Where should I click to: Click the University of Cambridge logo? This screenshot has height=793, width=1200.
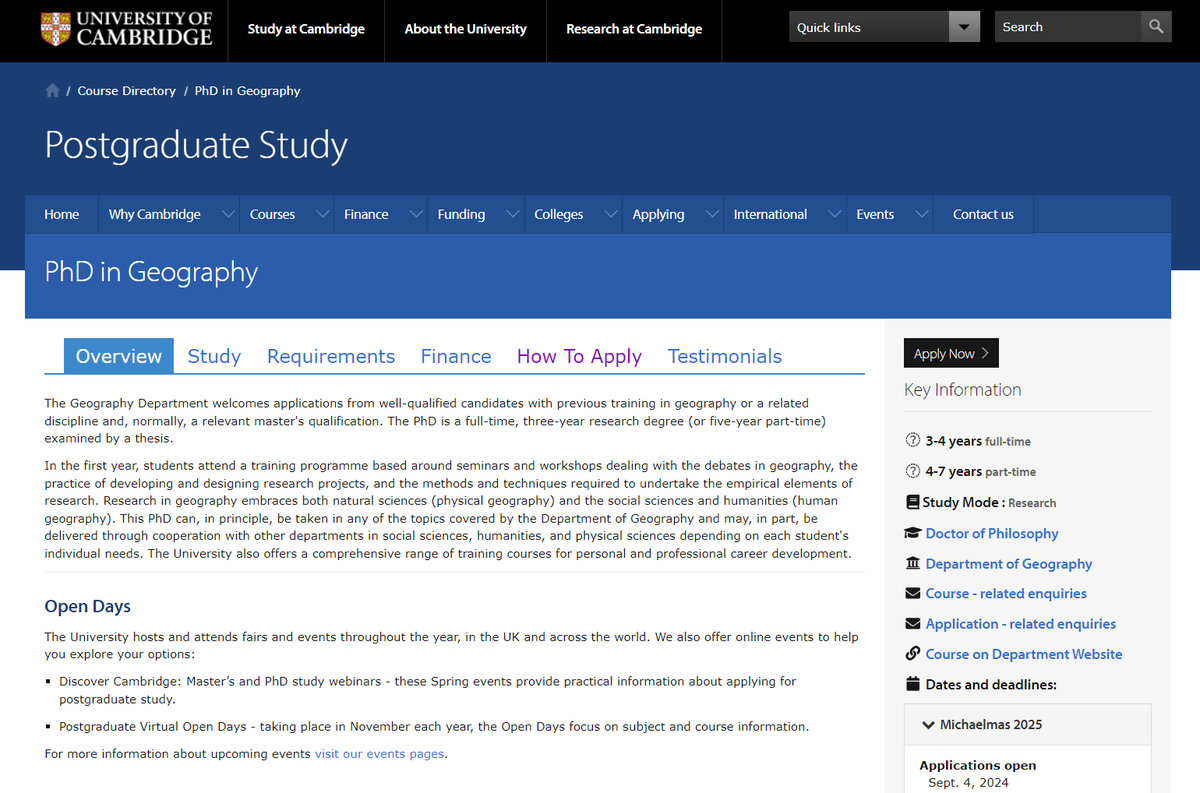click(x=126, y=29)
